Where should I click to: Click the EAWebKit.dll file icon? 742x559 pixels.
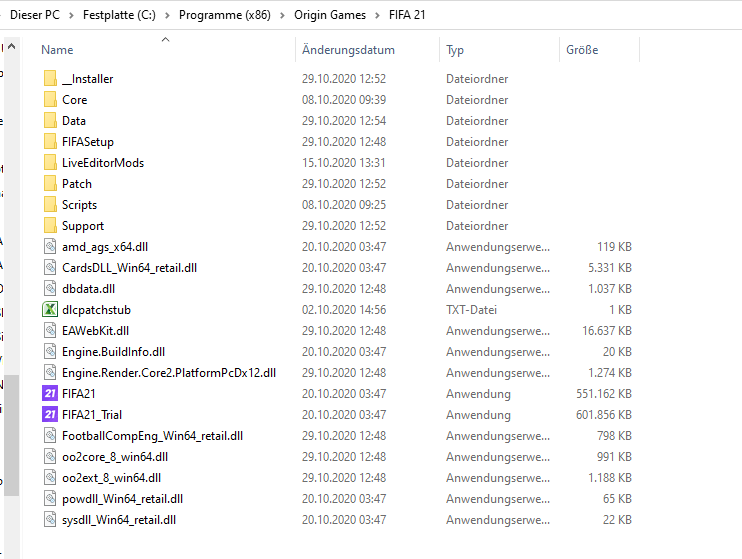coord(50,330)
